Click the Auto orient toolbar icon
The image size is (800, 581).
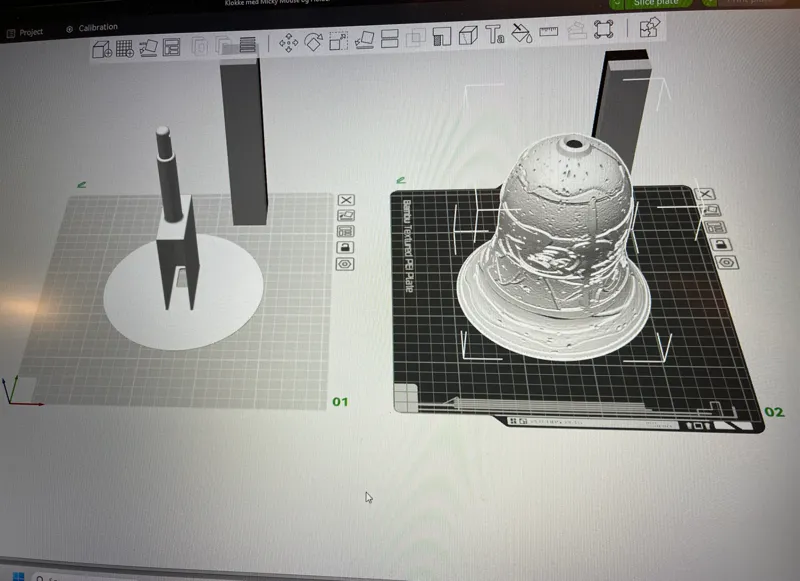pos(148,48)
